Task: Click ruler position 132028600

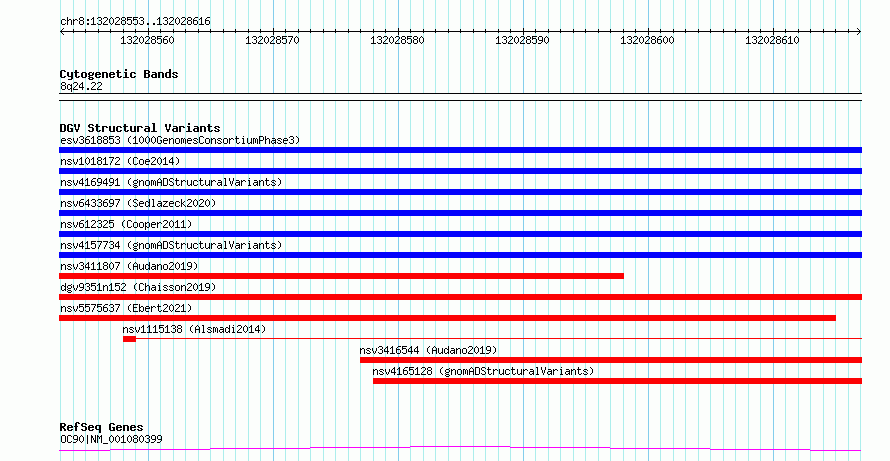Action: [x=647, y=40]
